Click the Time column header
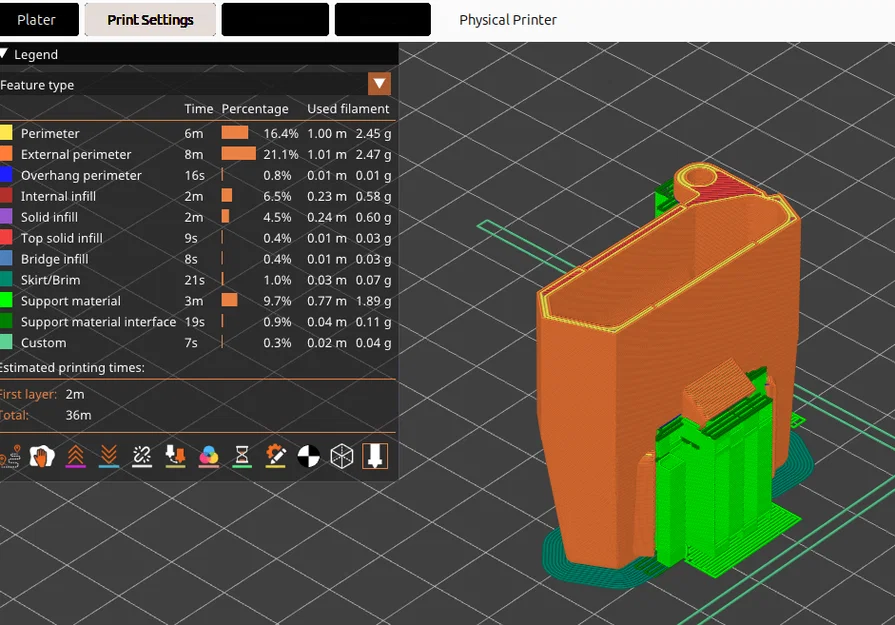 (x=199, y=108)
